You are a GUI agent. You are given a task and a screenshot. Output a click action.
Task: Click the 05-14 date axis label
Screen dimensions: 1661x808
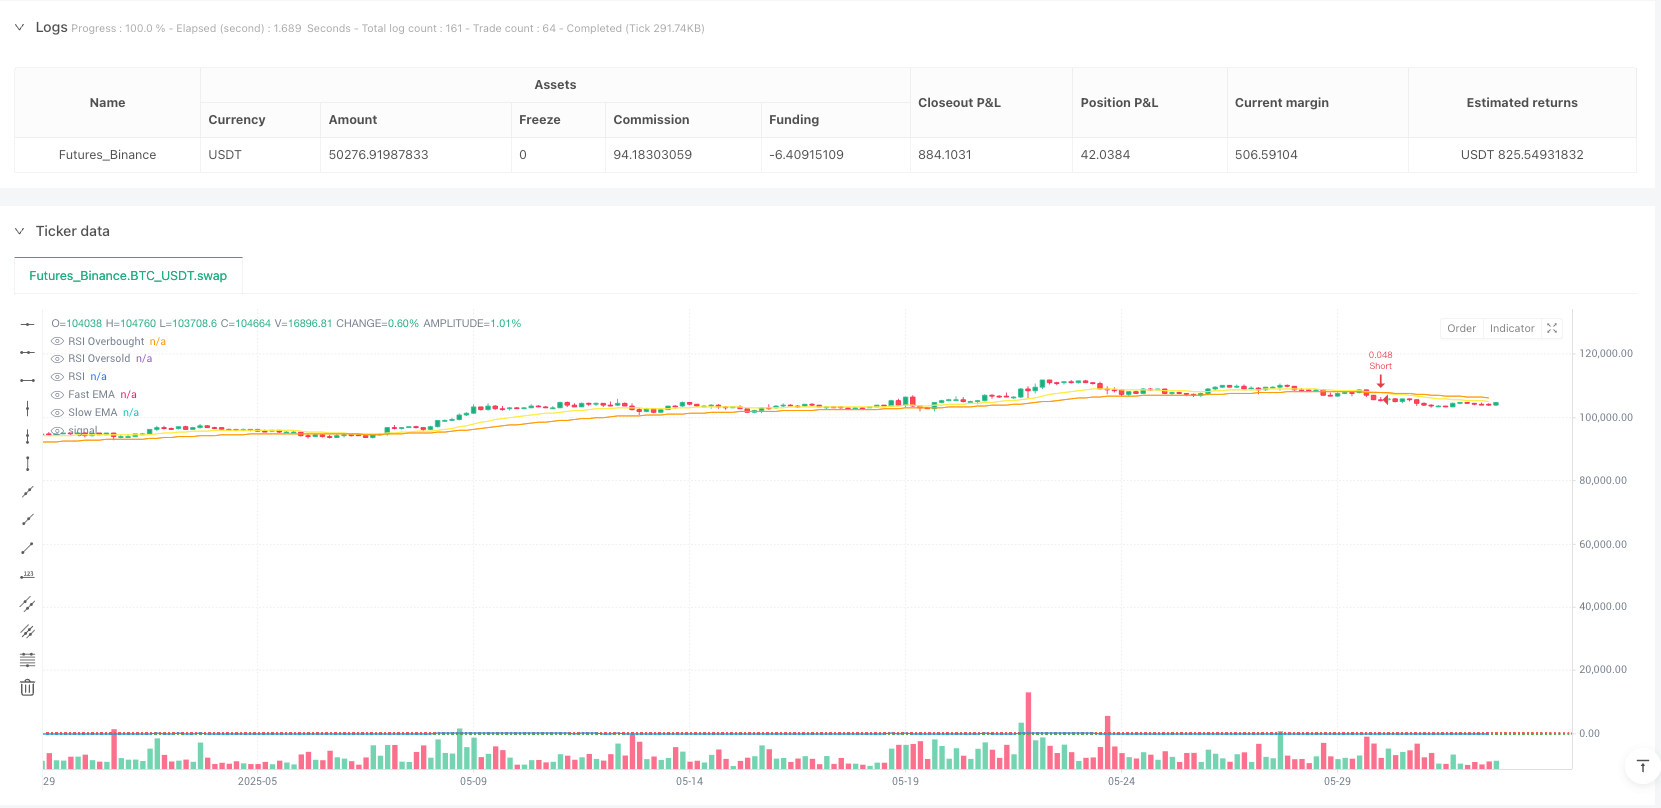(689, 781)
